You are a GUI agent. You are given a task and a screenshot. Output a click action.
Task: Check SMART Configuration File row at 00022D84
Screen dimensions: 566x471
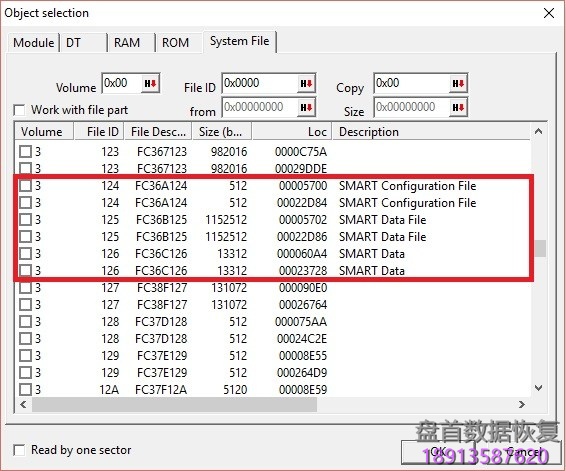[x=25, y=202]
